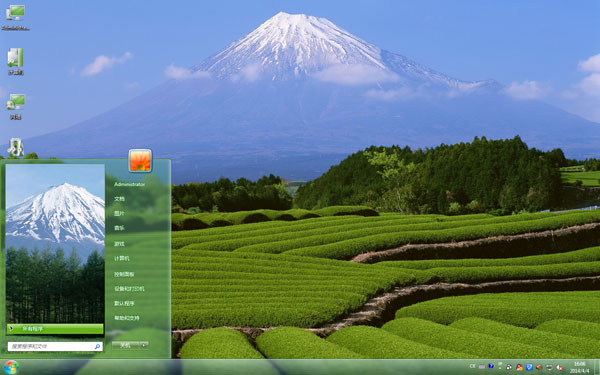
Task: Click the network monitor tray icon
Action: (549, 367)
